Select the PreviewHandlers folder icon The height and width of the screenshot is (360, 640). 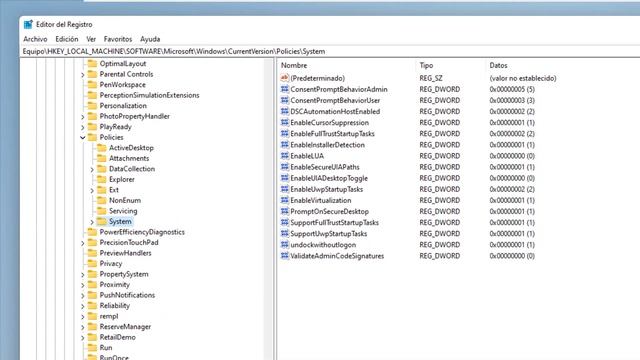point(93,253)
